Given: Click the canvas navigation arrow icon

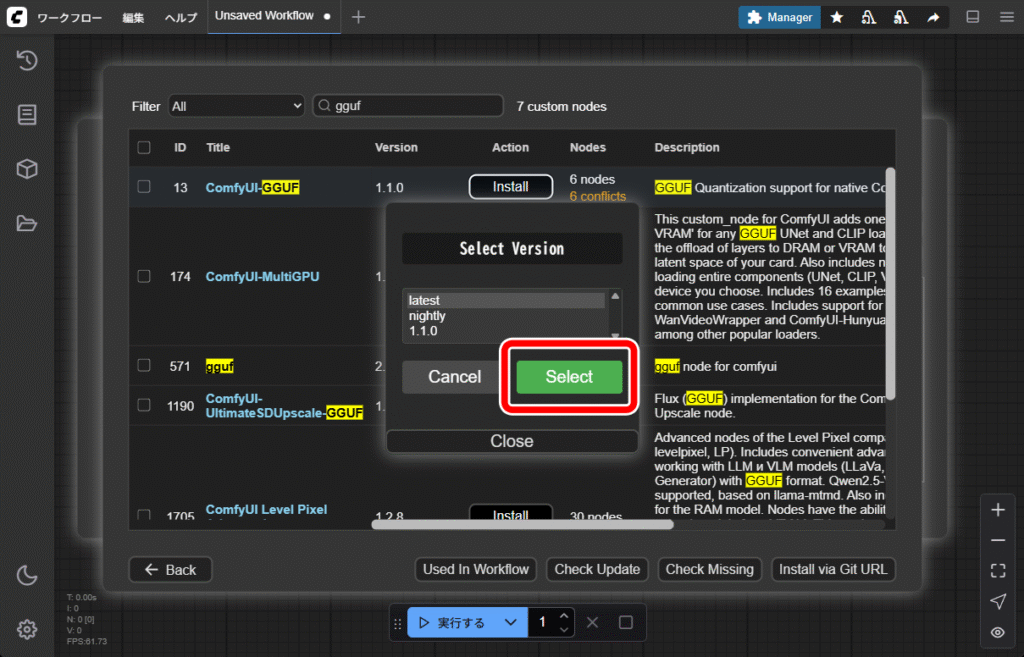Looking at the screenshot, I should click(998, 601).
